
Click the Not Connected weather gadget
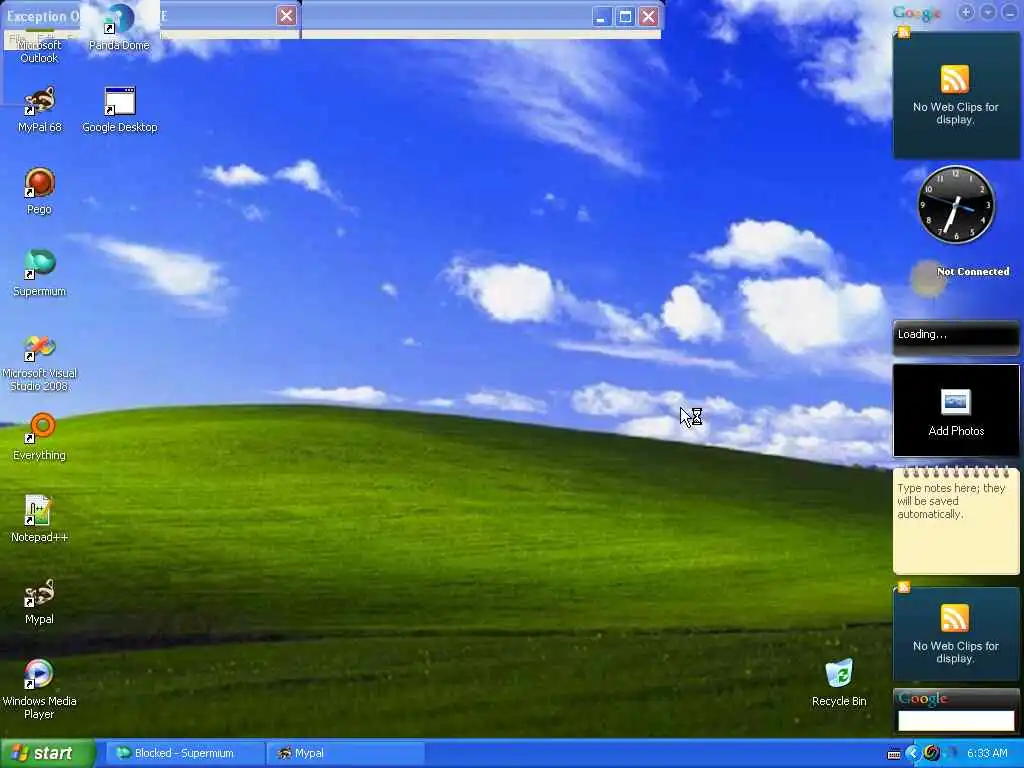pyautogui.click(x=959, y=279)
